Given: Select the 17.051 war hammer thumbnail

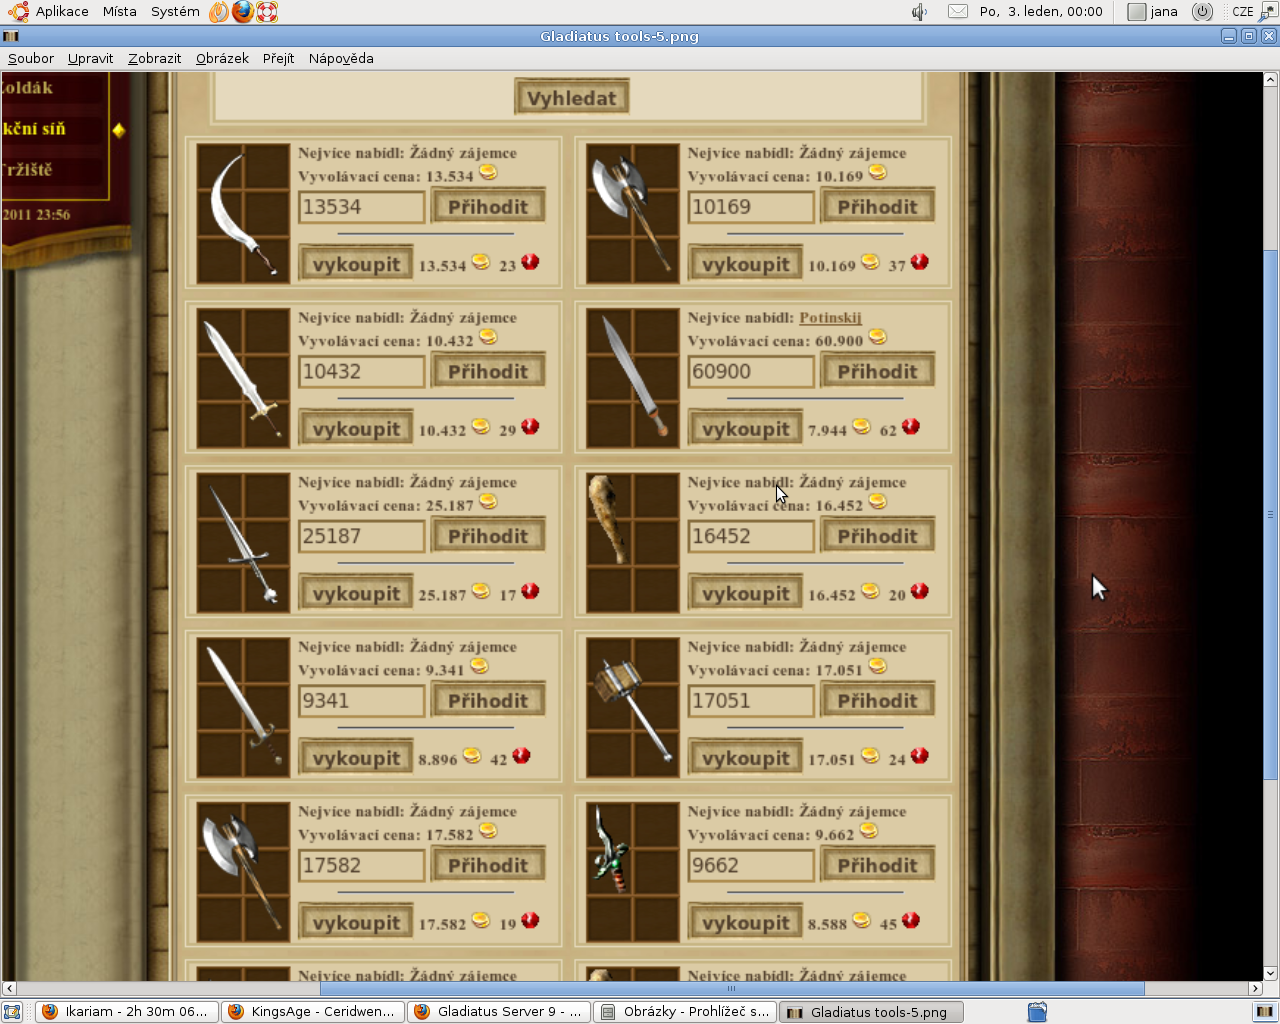Looking at the screenshot, I should click(633, 708).
